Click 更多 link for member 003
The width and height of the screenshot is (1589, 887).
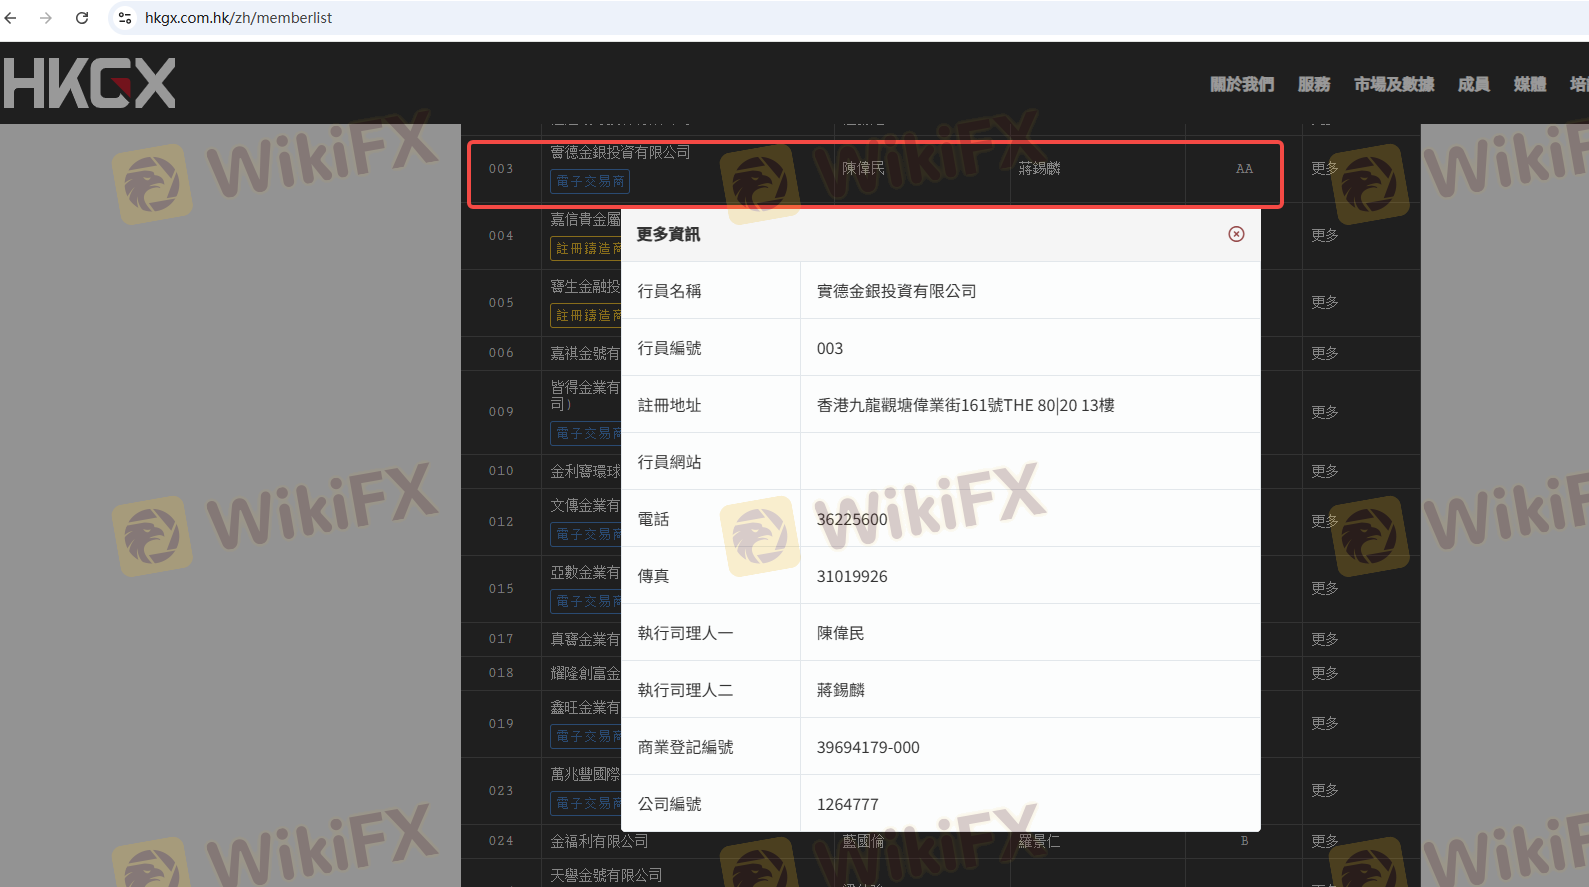pyautogui.click(x=1324, y=168)
